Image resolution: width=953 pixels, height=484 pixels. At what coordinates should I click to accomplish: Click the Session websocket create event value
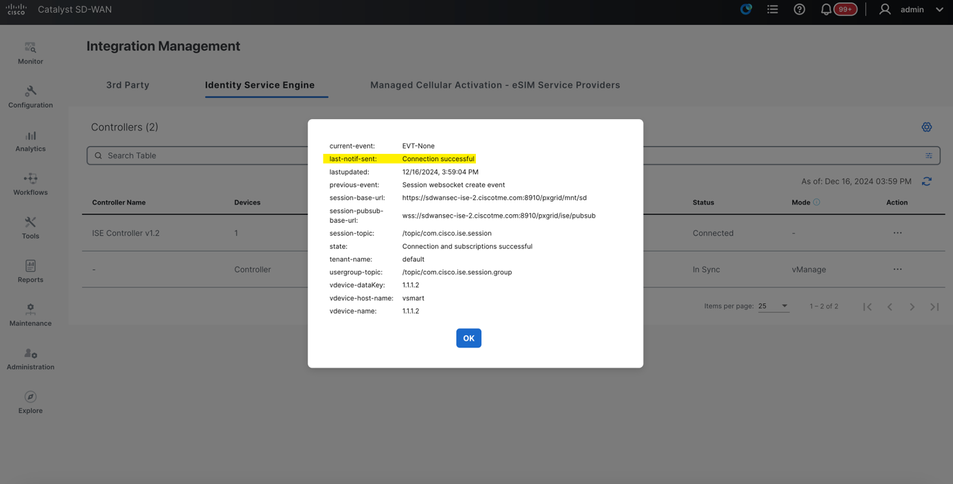click(x=453, y=185)
